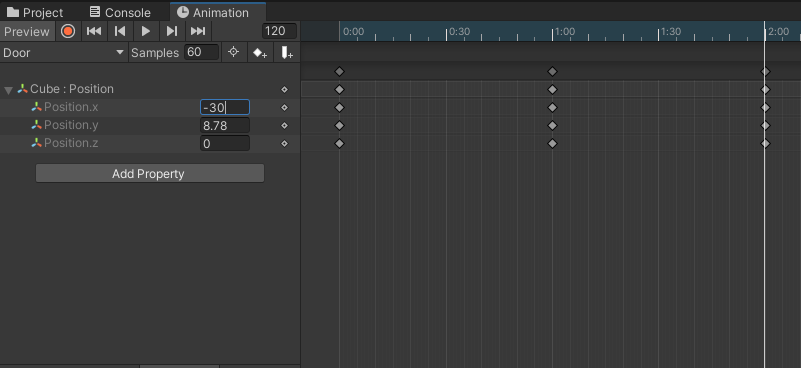This screenshot has height=368, width=801.
Task: Click the Add keyframe icon
Action: point(260,53)
